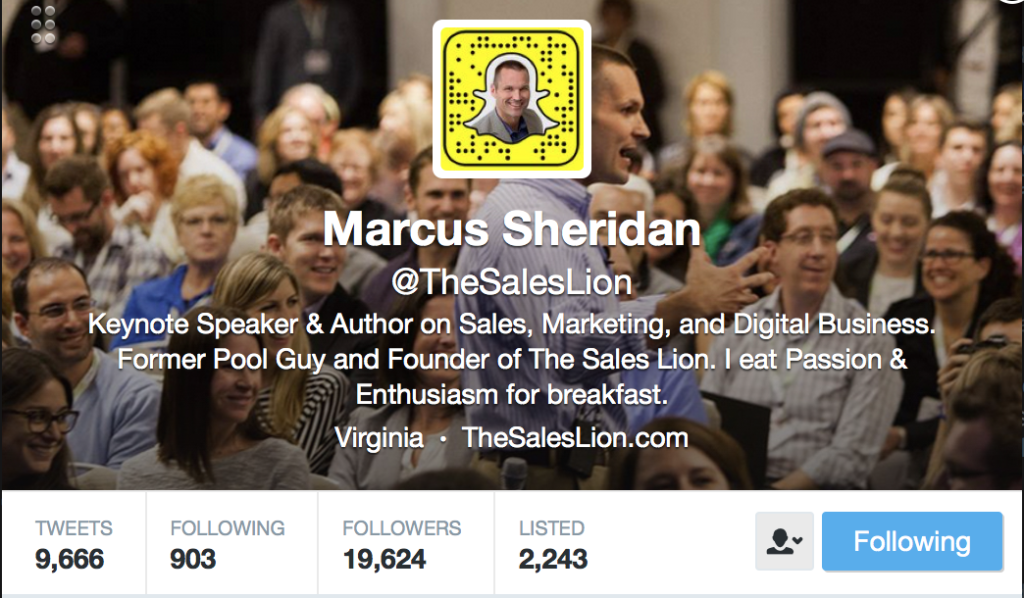The width and height of the screenshot is (1024, 598).
Task: Click the six-dot grip icon
Action: click(x=43, y=25)
